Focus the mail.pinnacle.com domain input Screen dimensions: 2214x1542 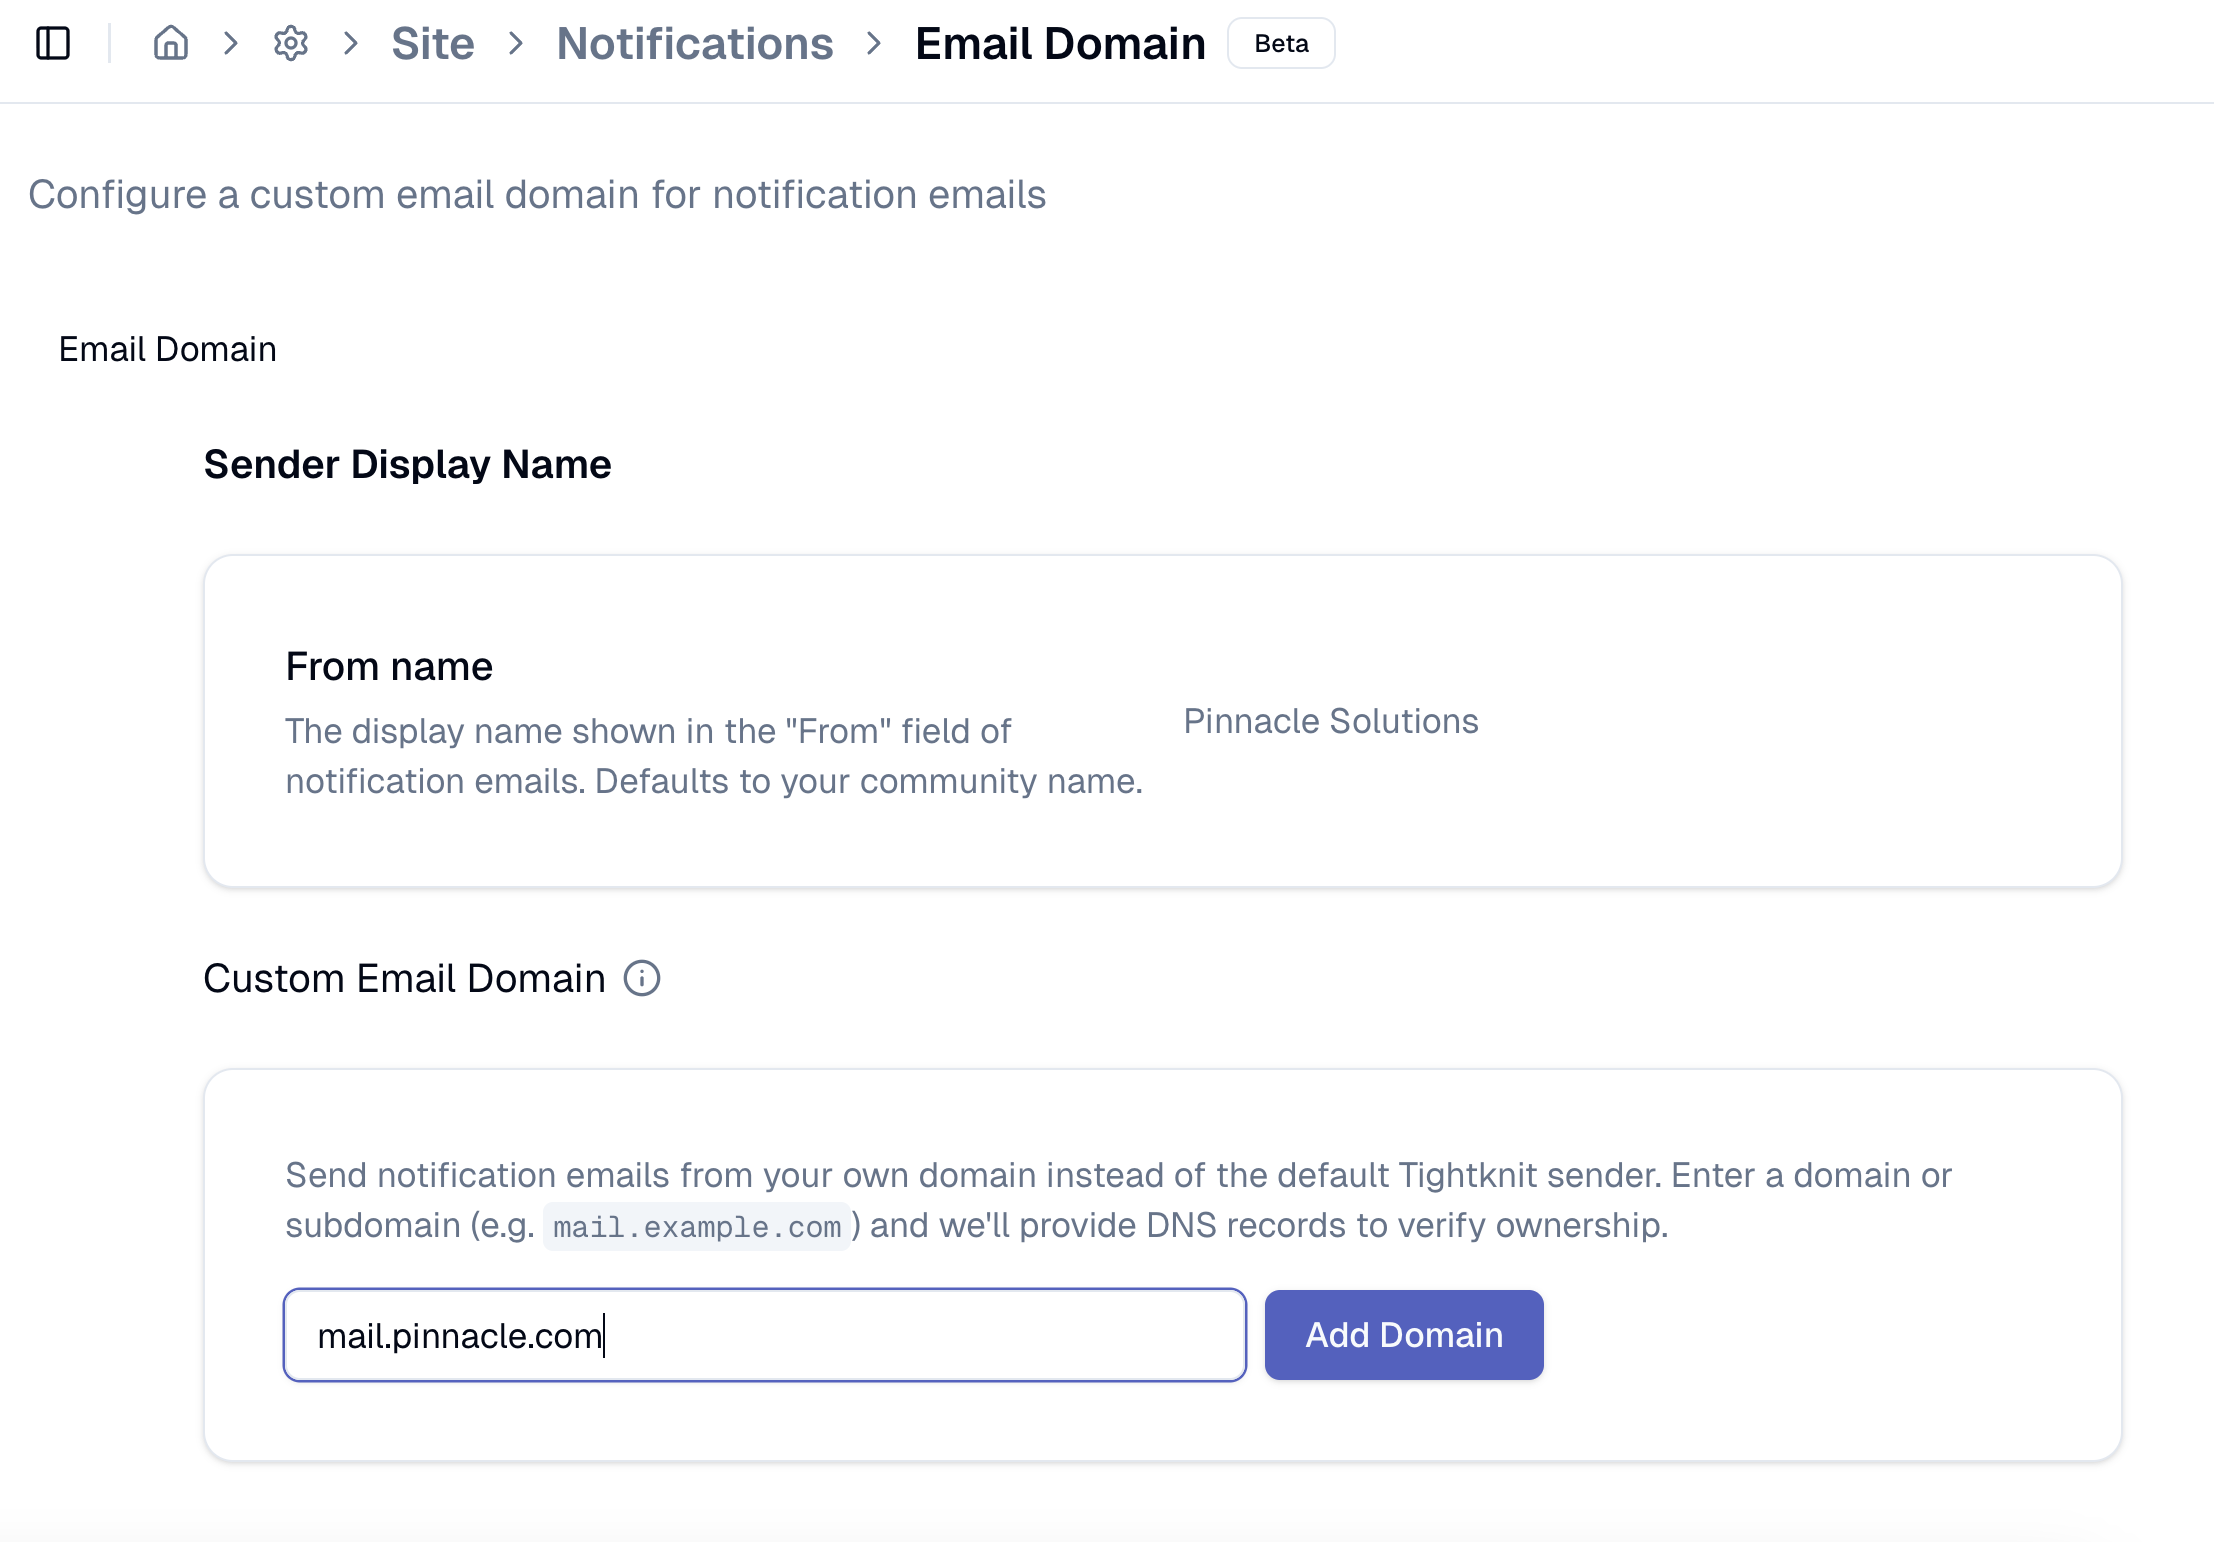[765, 1335]
